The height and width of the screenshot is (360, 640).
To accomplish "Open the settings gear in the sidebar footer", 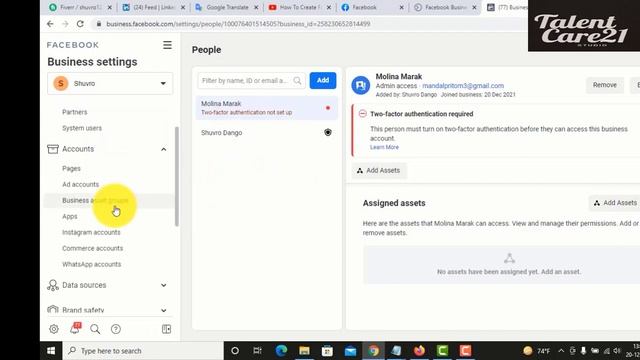I will 54,329.
